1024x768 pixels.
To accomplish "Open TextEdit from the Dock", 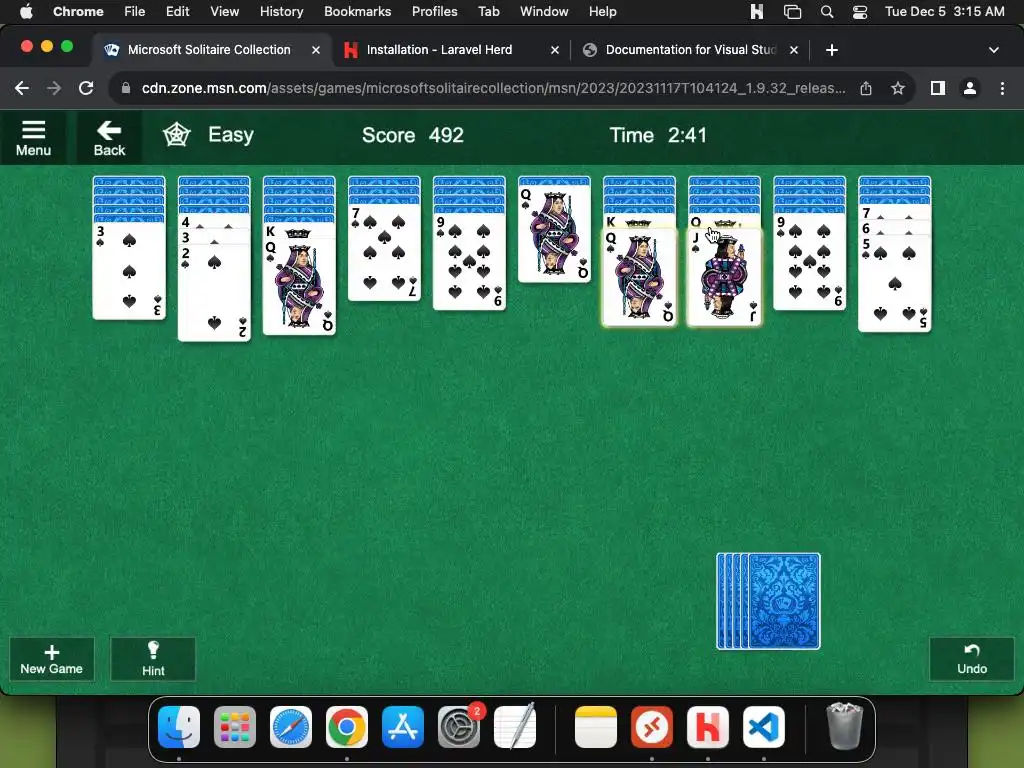I will coord(515,727).
